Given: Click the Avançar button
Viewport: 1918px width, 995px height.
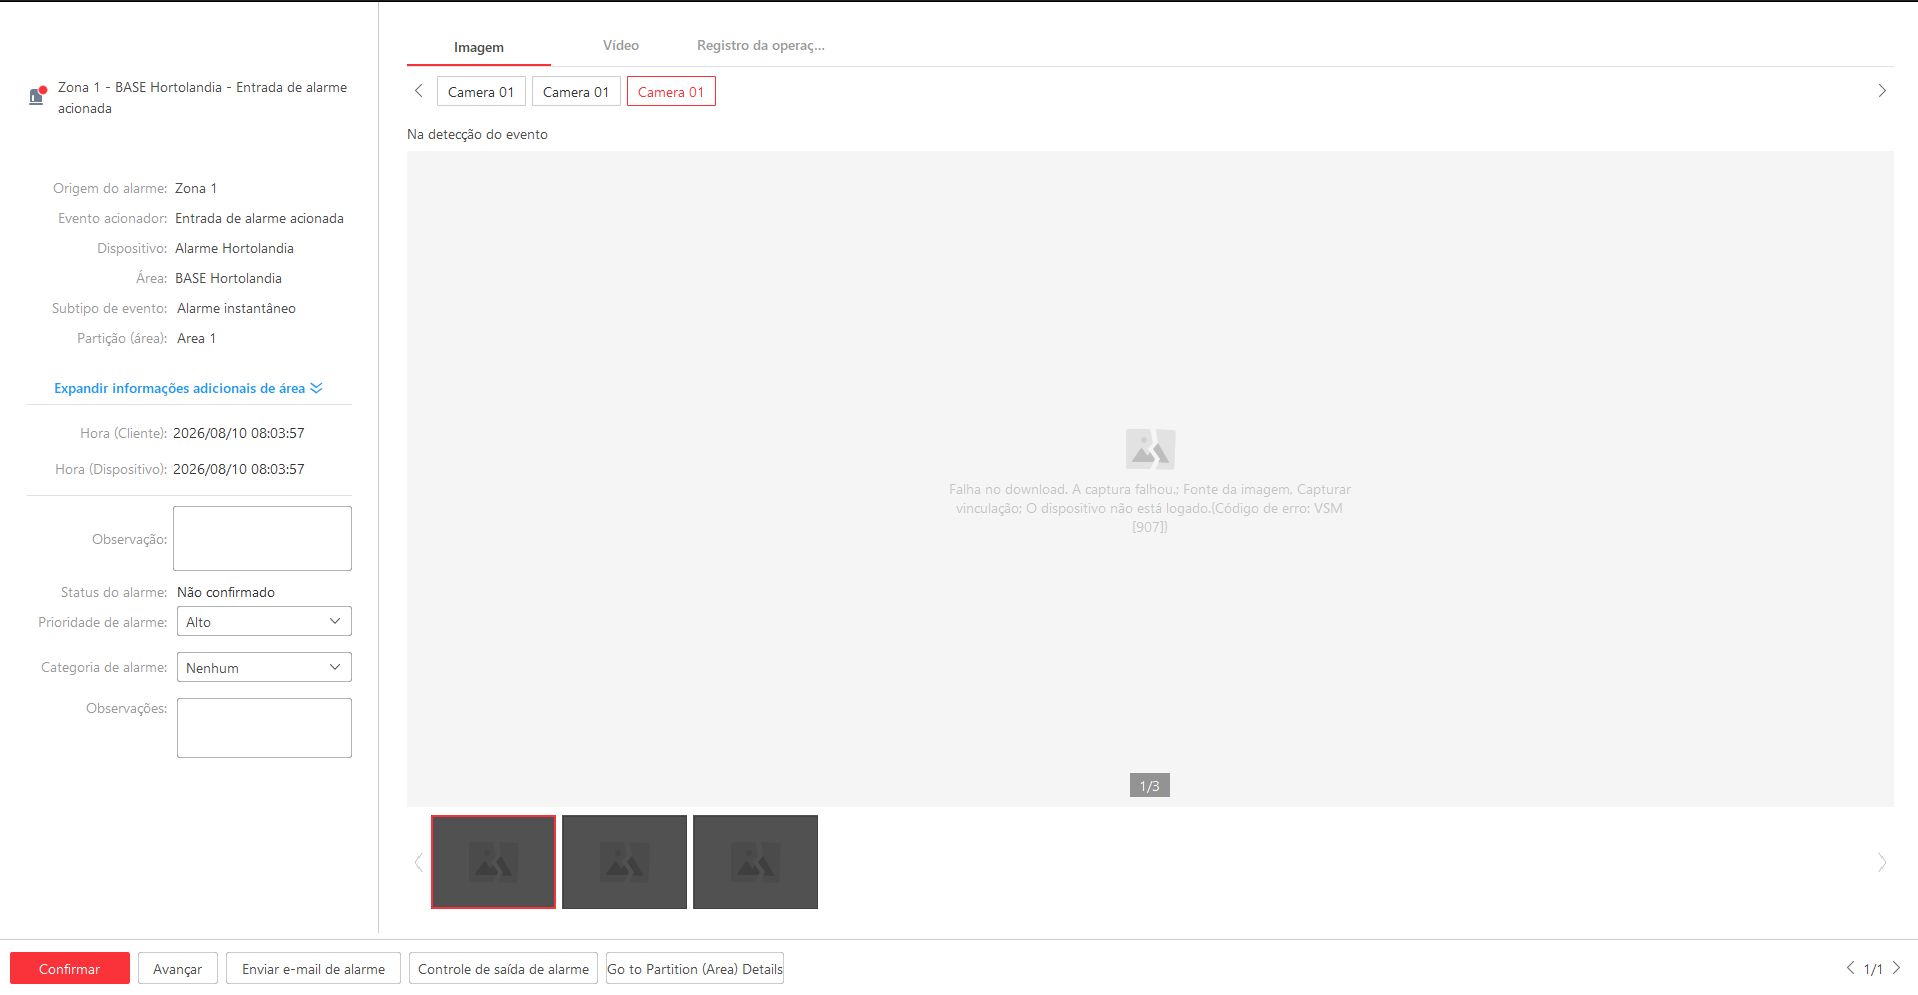Looking at the screenshot, I should pyautogui.click(x=178, y=969).
